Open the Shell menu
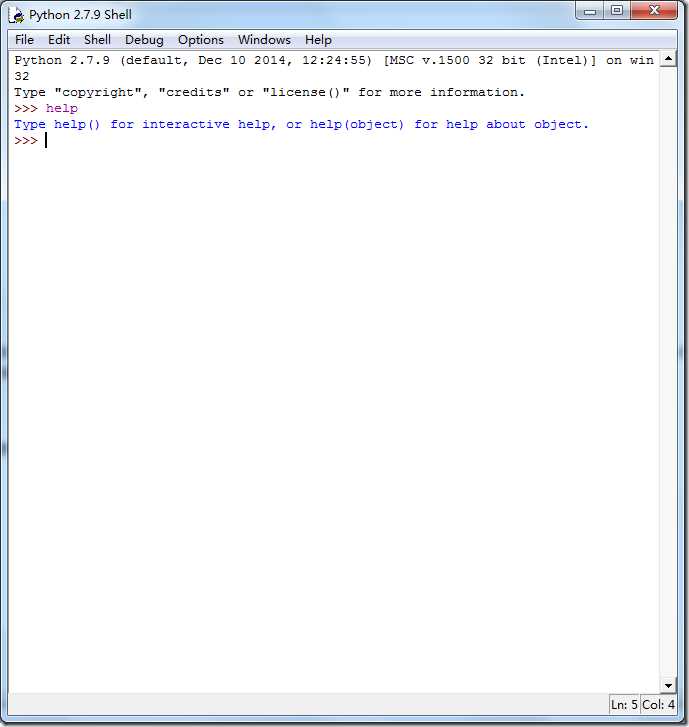The height and width of the screenshot is (727, 689). point(97,40)
